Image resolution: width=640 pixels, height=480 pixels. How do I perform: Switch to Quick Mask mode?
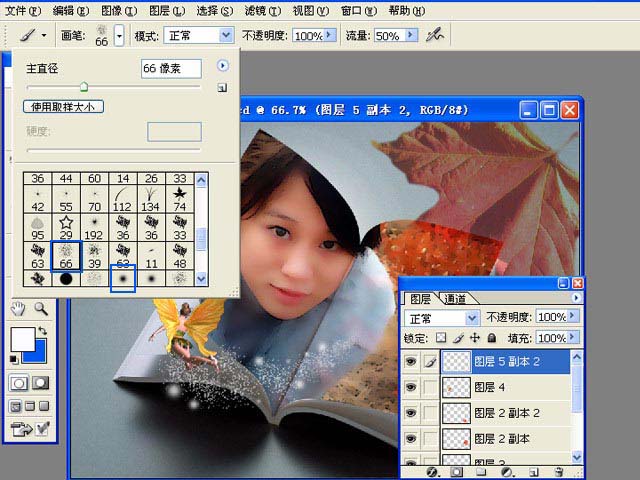[41, 383]
